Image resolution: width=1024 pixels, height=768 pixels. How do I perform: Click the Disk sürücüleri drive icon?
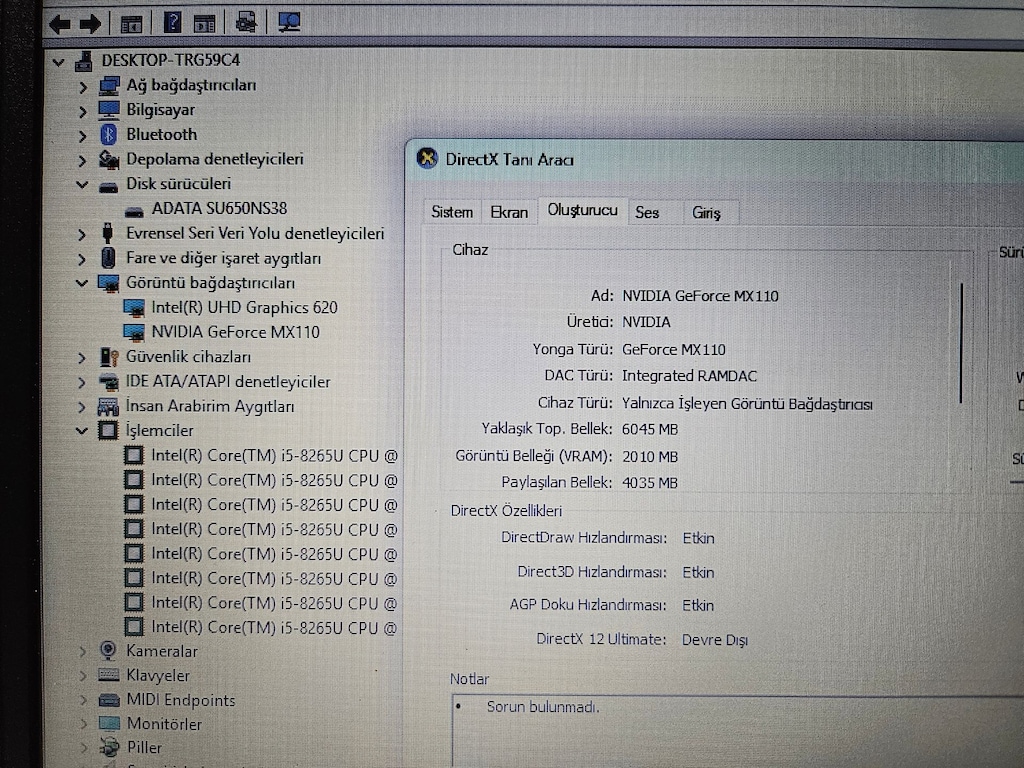pos(108,187)
